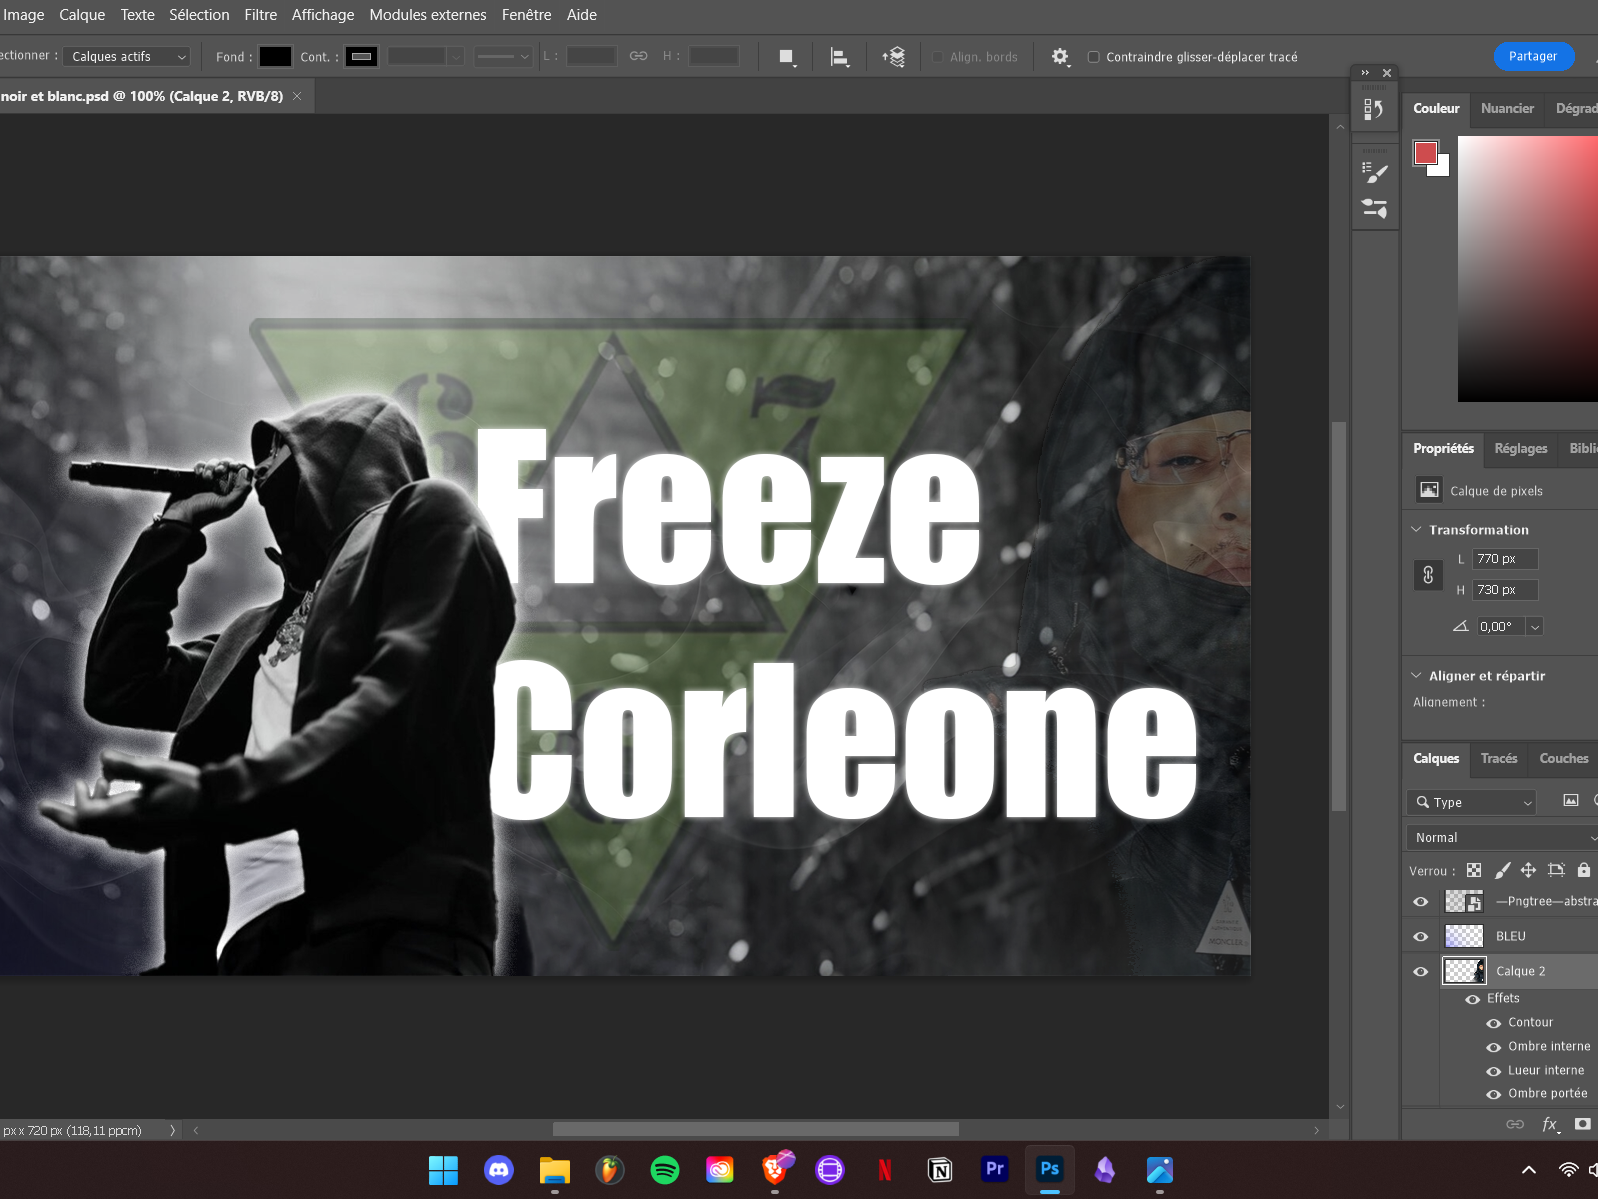Hide the Contour effect
Viewport: 1598px width, 1199px height.
click(x=1493, y=1023)
